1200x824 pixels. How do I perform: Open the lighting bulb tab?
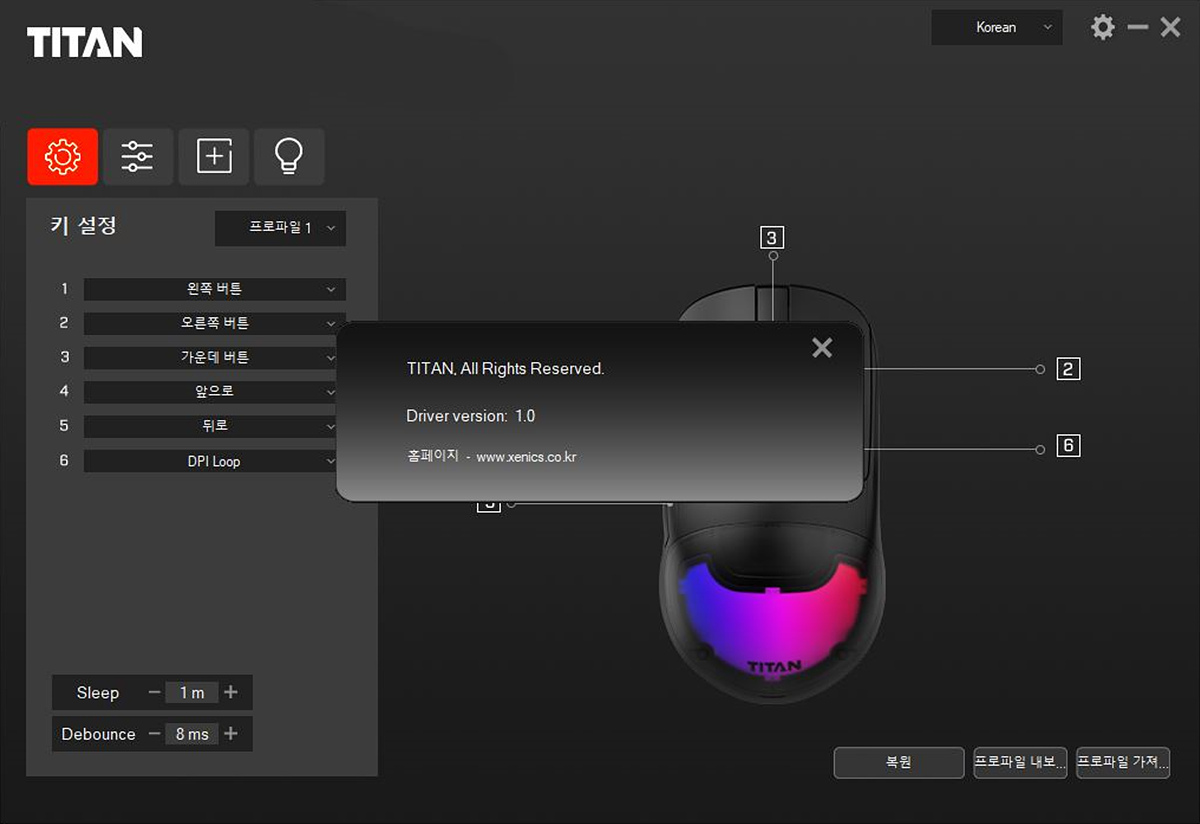point(289,156)
